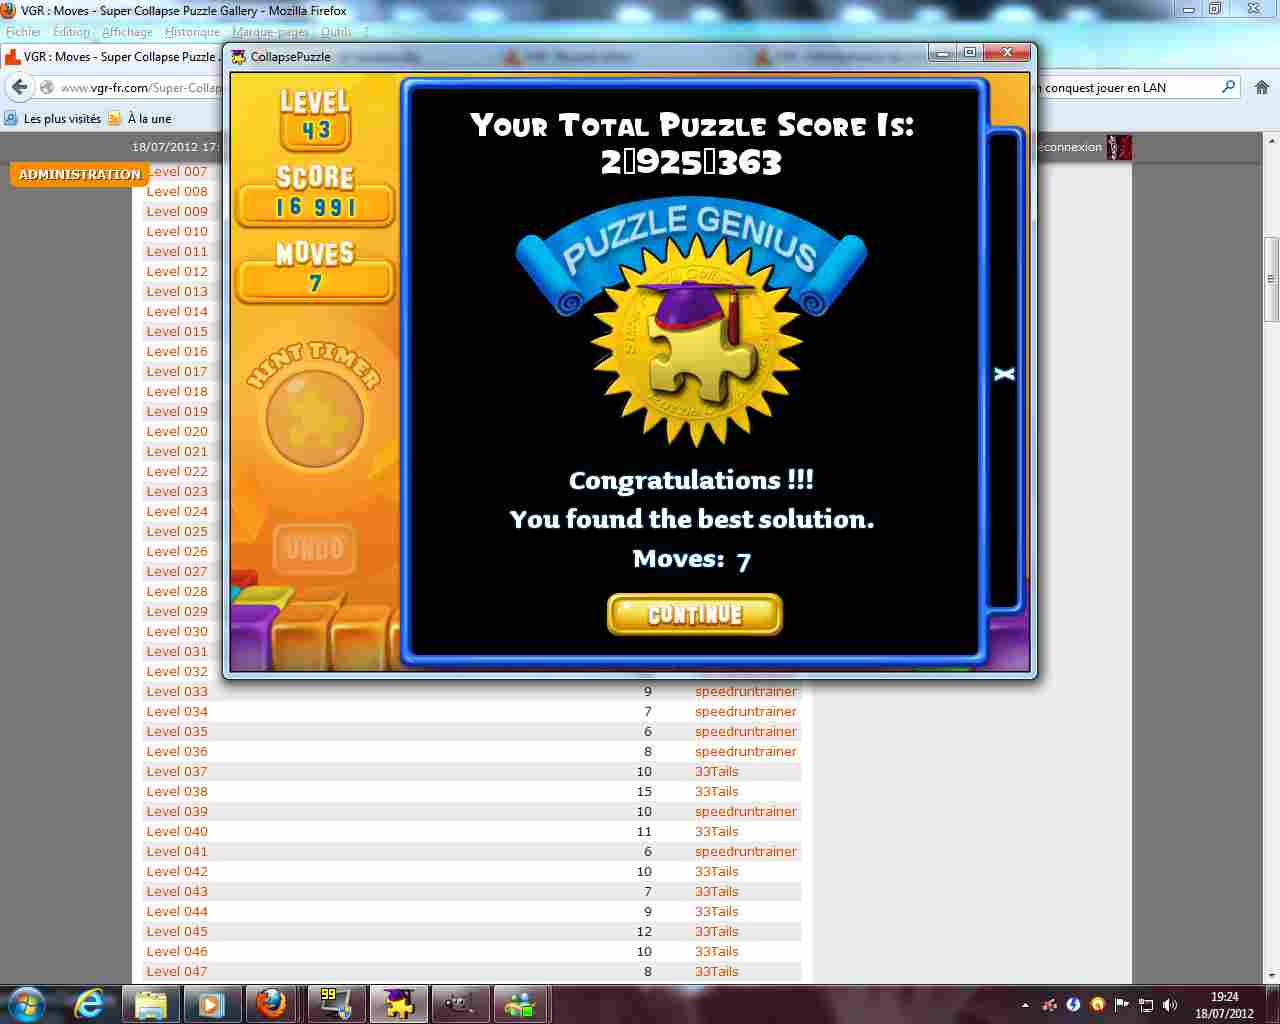The width and height of the screenshot is (1280, 1024).
Task: Click speedruntrainer link on Level 033 row
Action: point(745,691)
